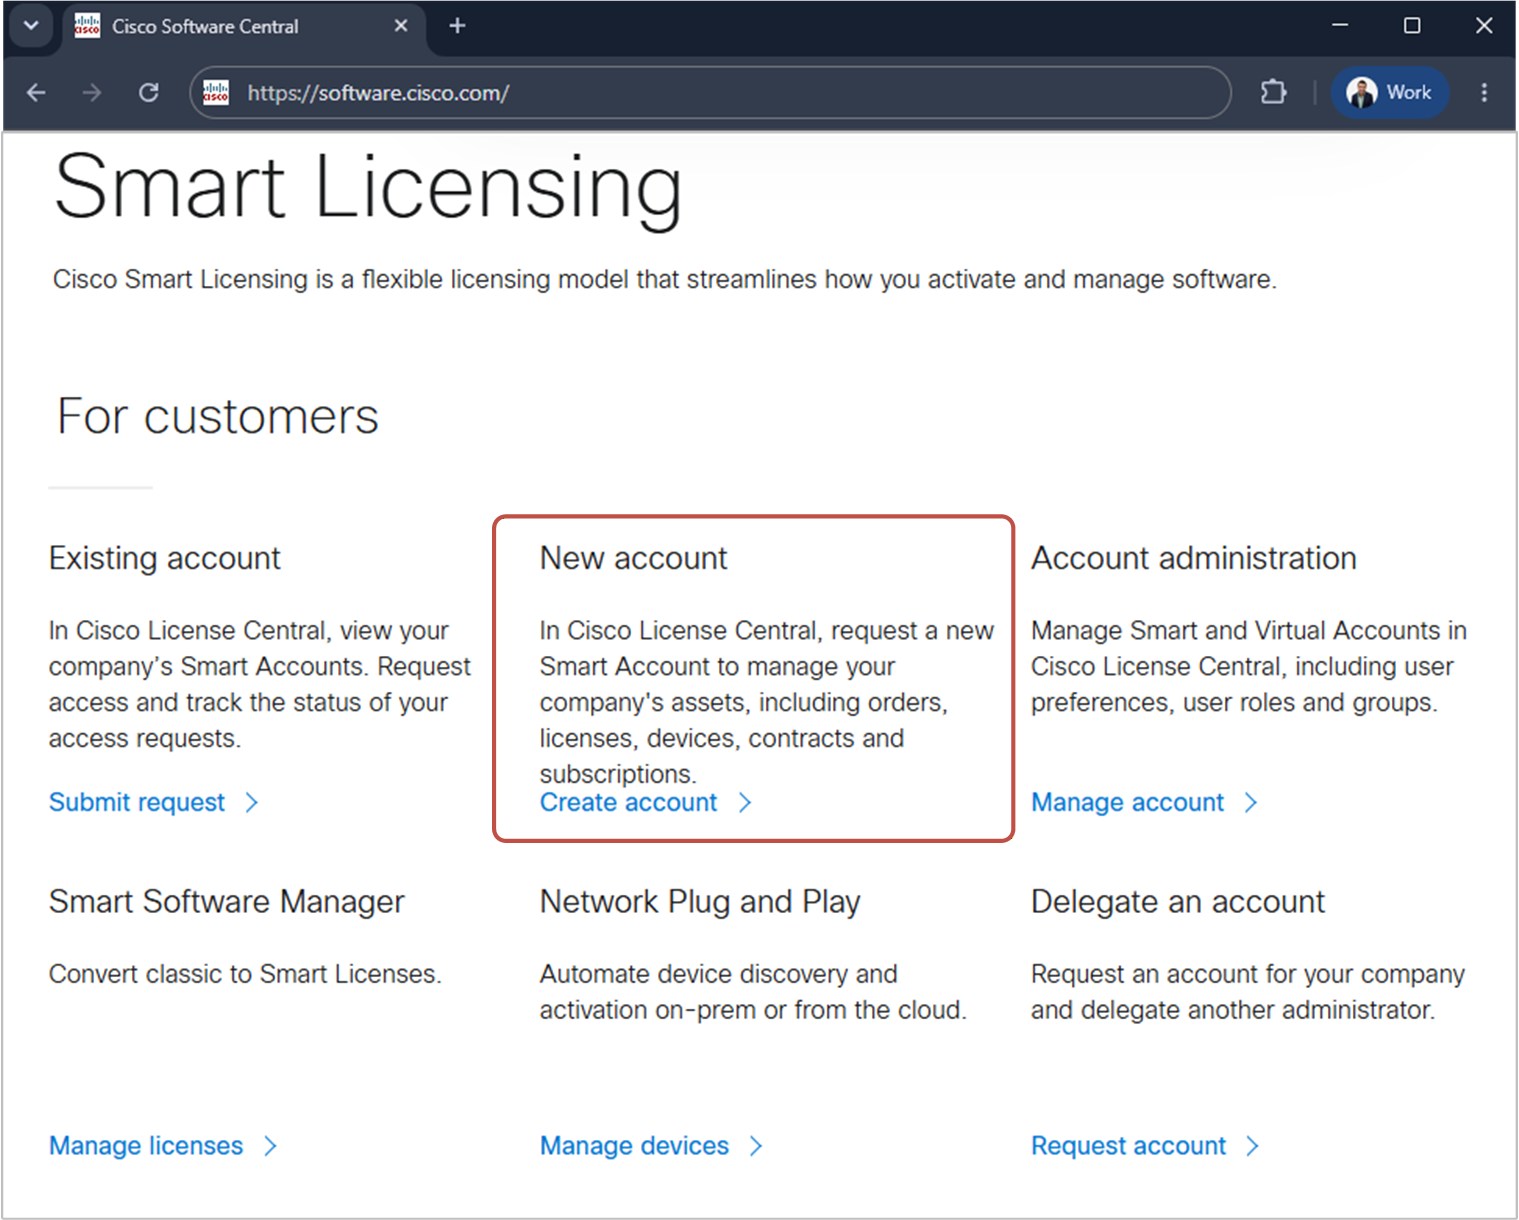Close the browser window
This screenshot has height=1220, width=1519.
[1484, 26]
